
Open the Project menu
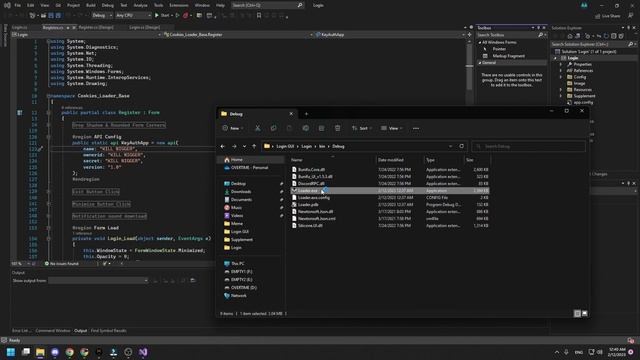tap(73, 5)
